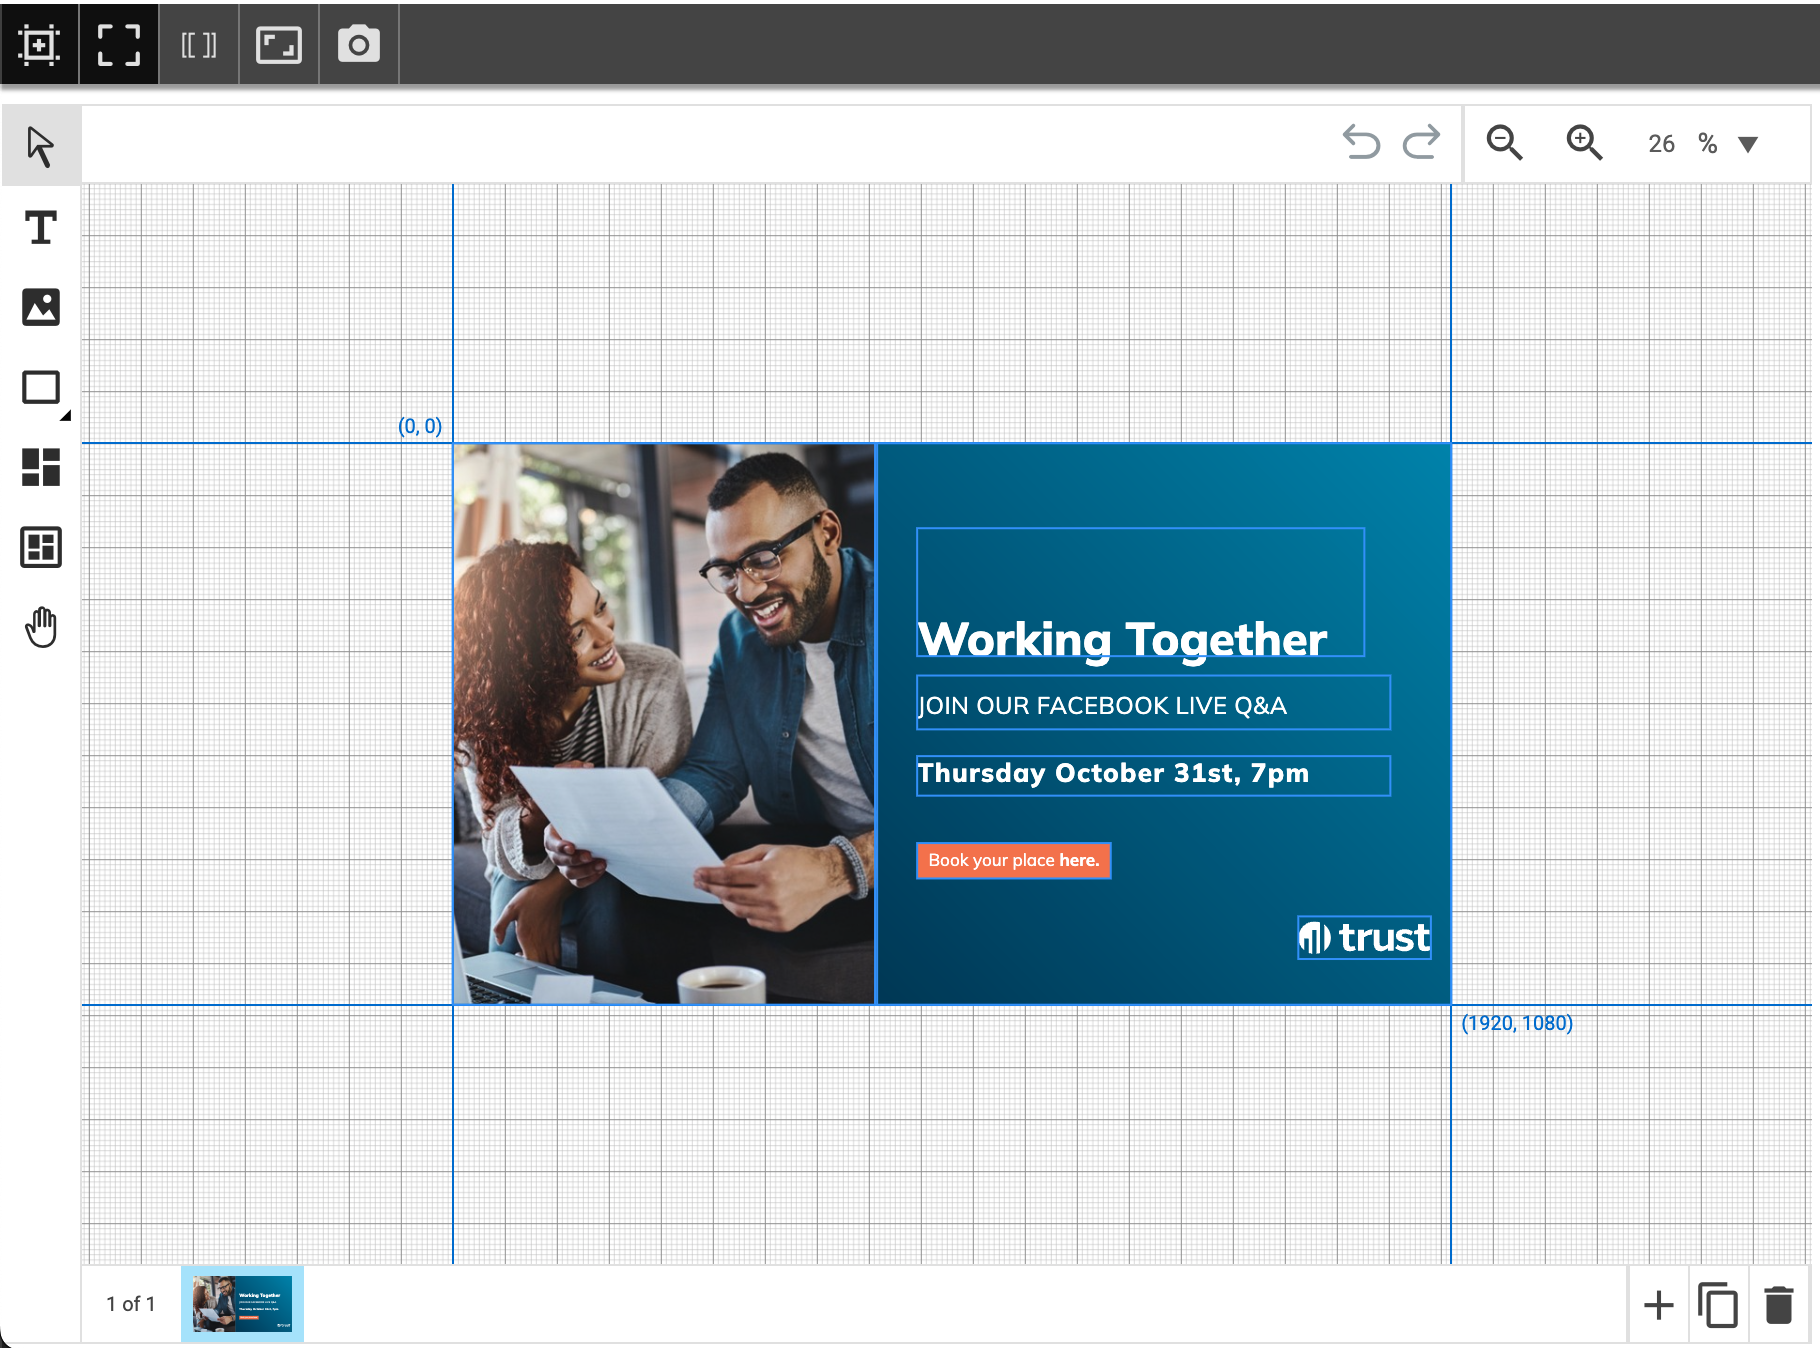Pick the Rectangle shape tool
Screen dimensions: 1820x1348
coord(40,387)
